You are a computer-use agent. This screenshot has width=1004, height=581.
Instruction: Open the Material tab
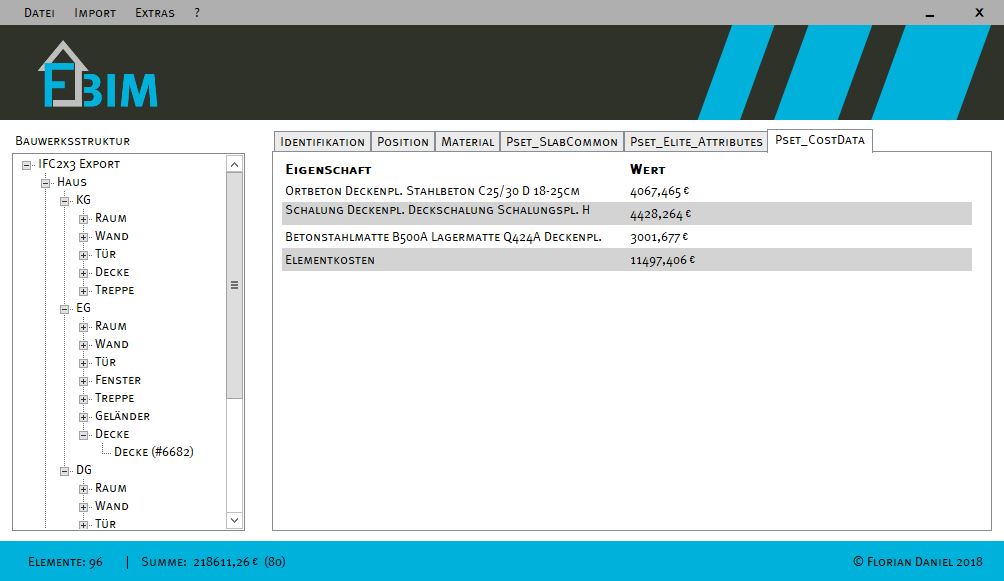(467, 142)
